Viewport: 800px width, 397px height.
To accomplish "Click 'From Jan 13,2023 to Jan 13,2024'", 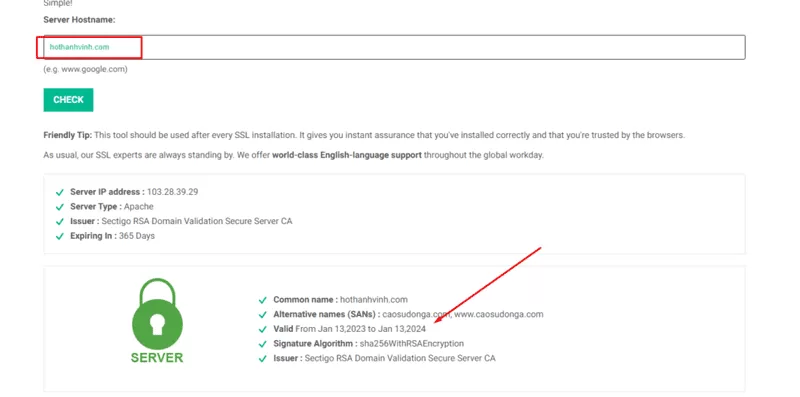I will 361,329.
